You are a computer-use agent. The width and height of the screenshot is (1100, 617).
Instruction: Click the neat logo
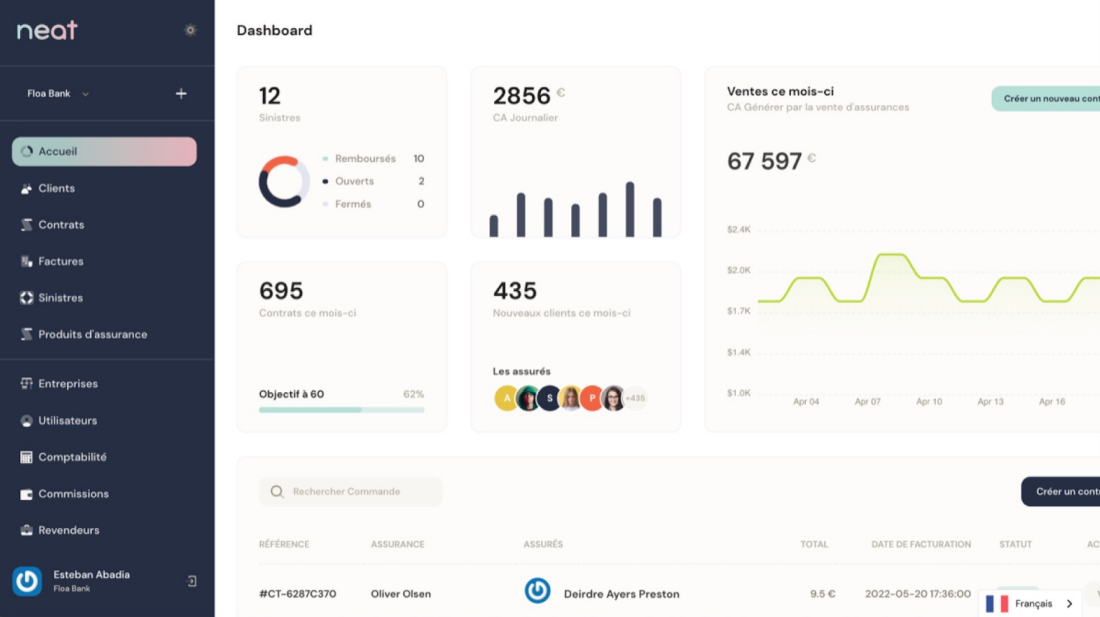coord(47,30)
